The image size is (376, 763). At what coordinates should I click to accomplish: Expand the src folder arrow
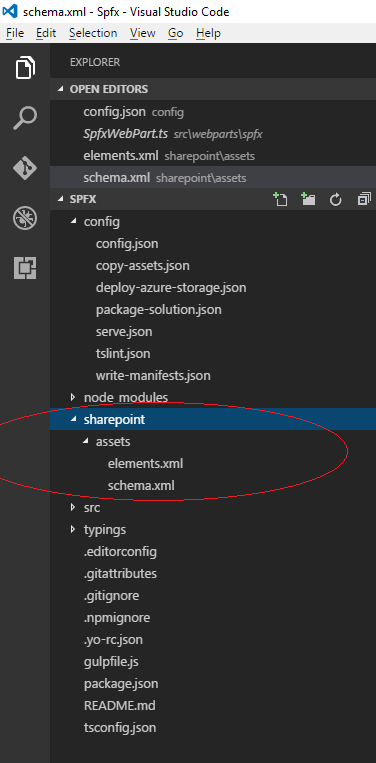73,508
